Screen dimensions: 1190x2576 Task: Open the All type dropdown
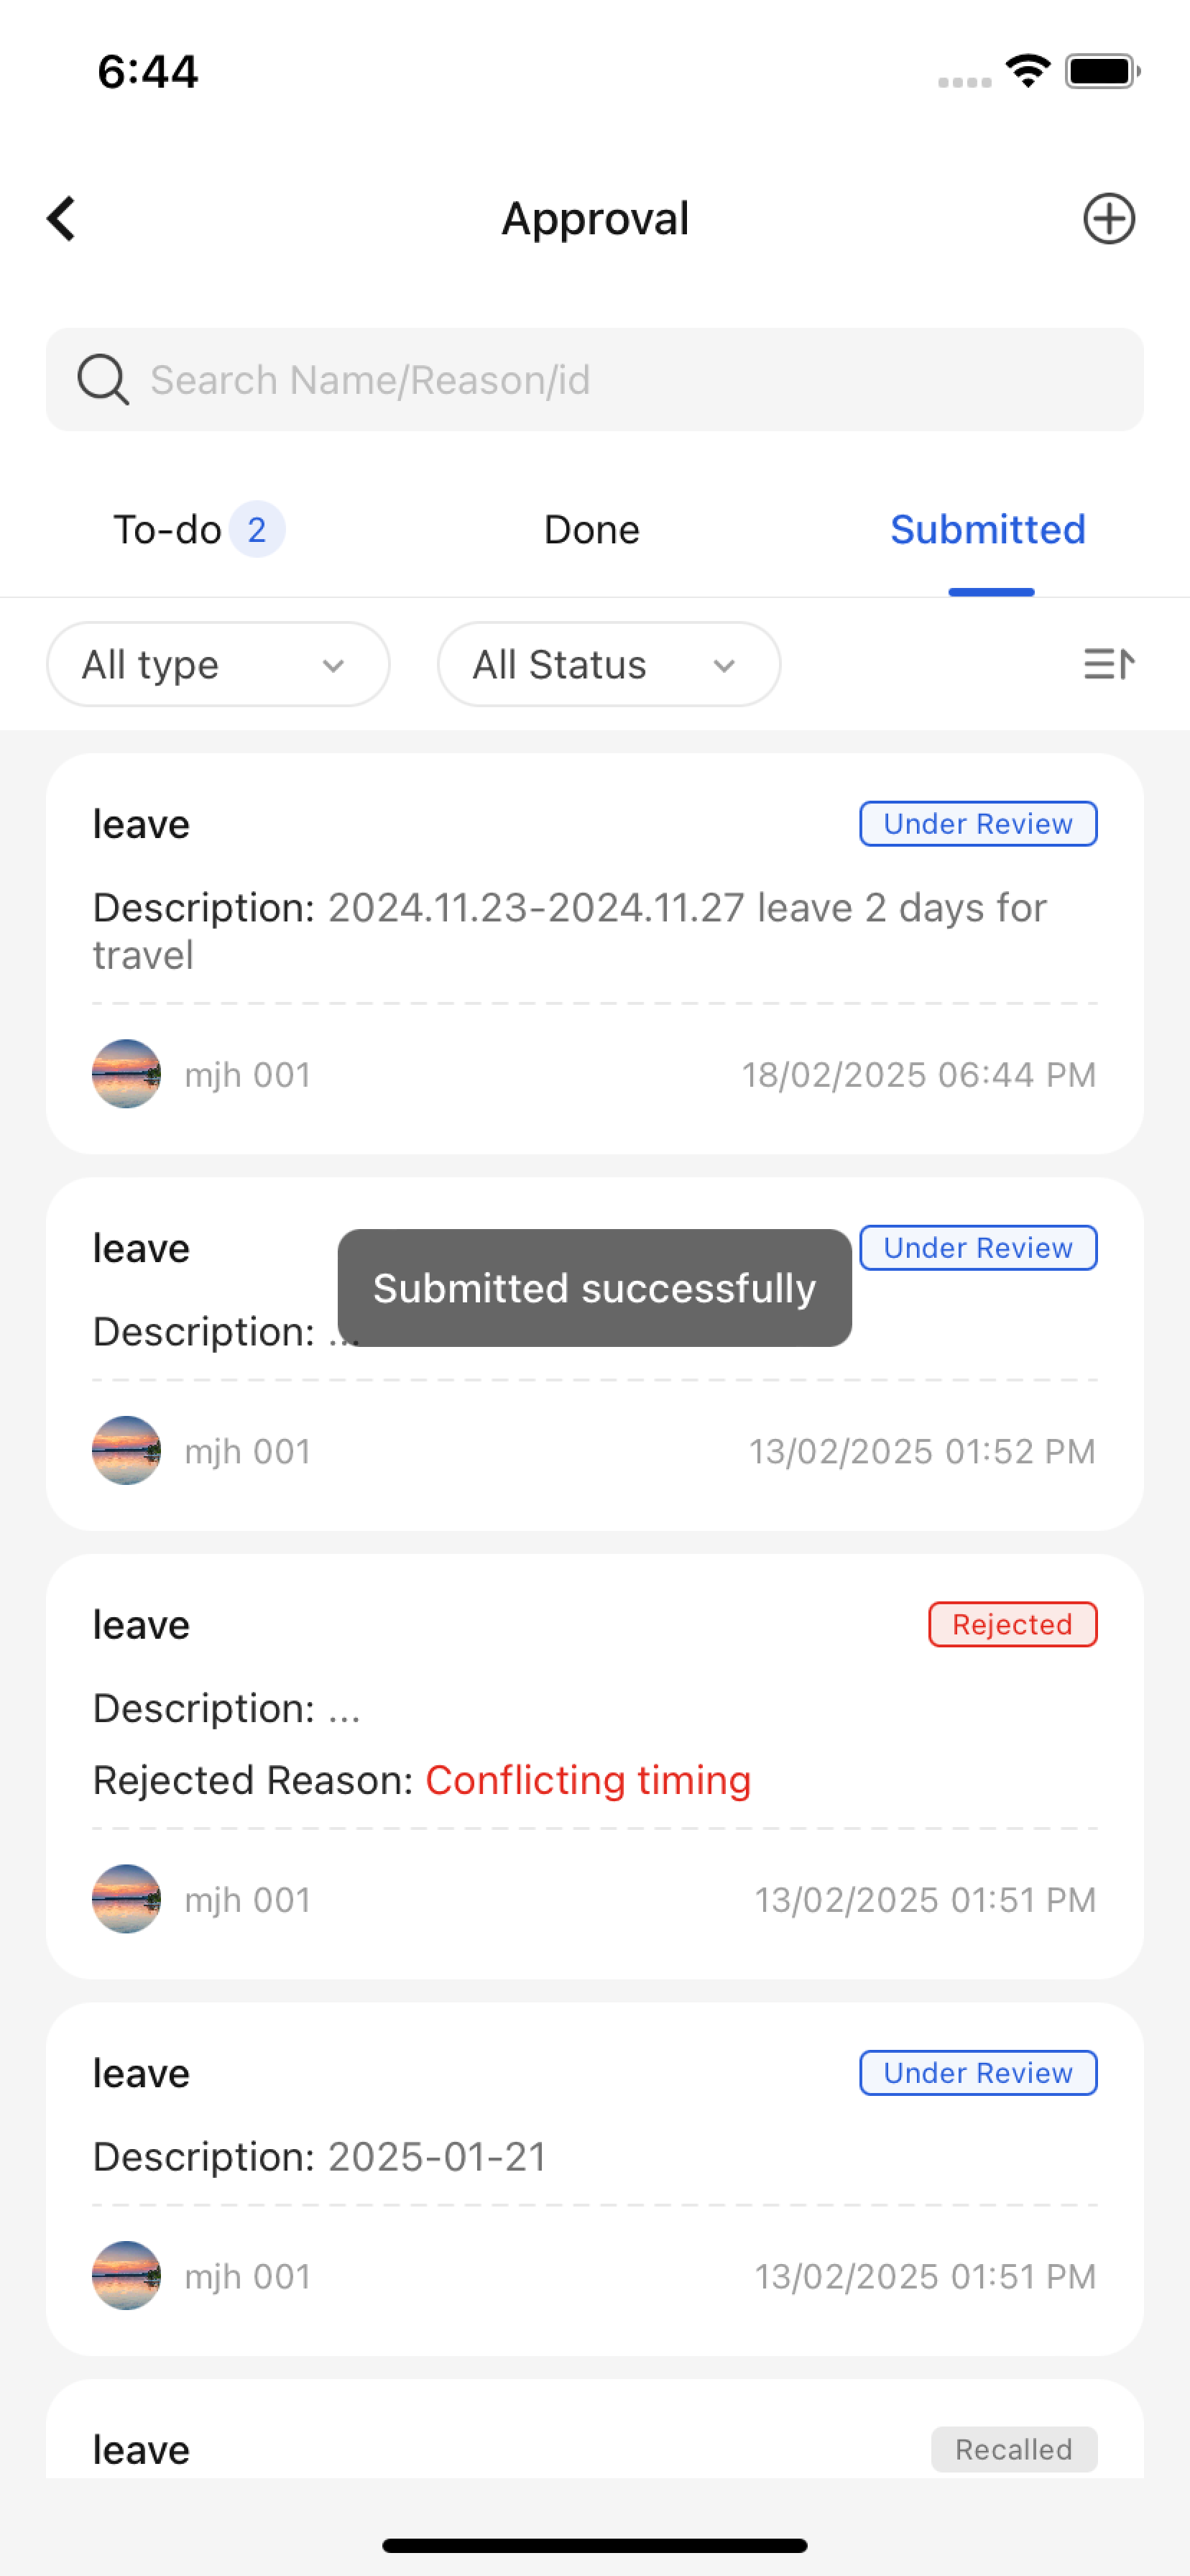[218, 664]
